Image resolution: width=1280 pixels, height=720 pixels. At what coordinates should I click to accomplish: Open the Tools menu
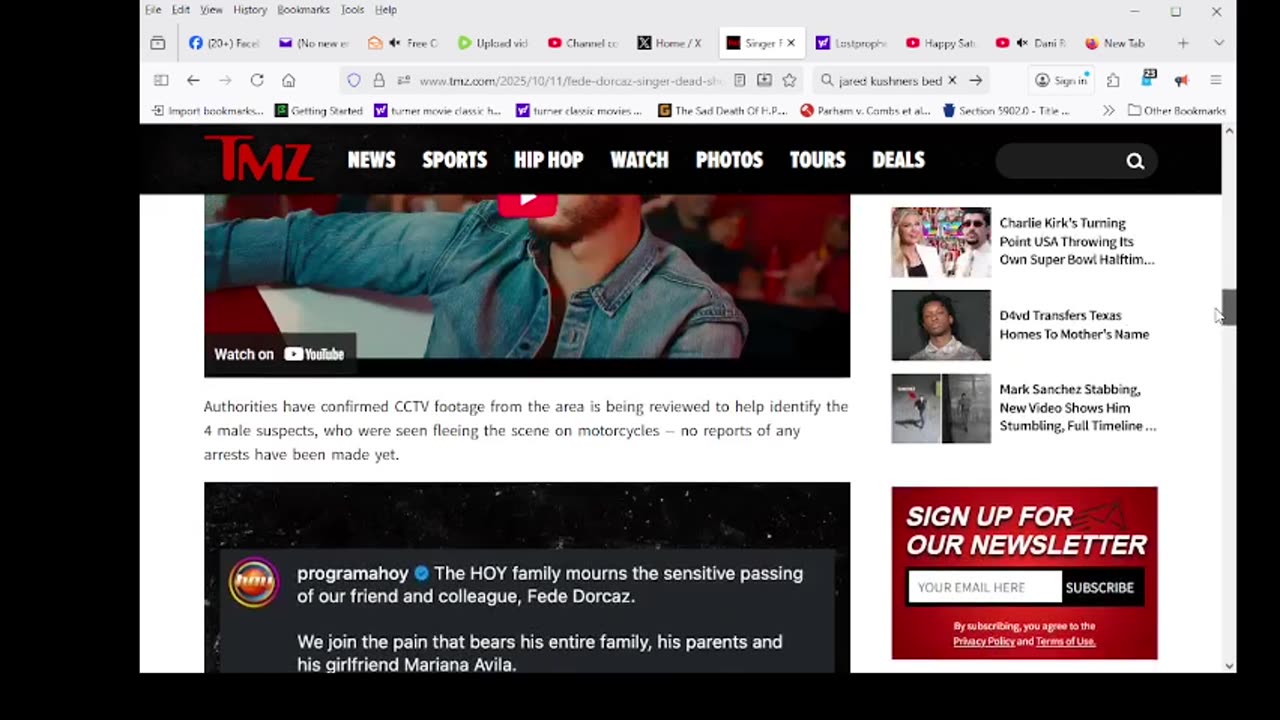(352, 10)
